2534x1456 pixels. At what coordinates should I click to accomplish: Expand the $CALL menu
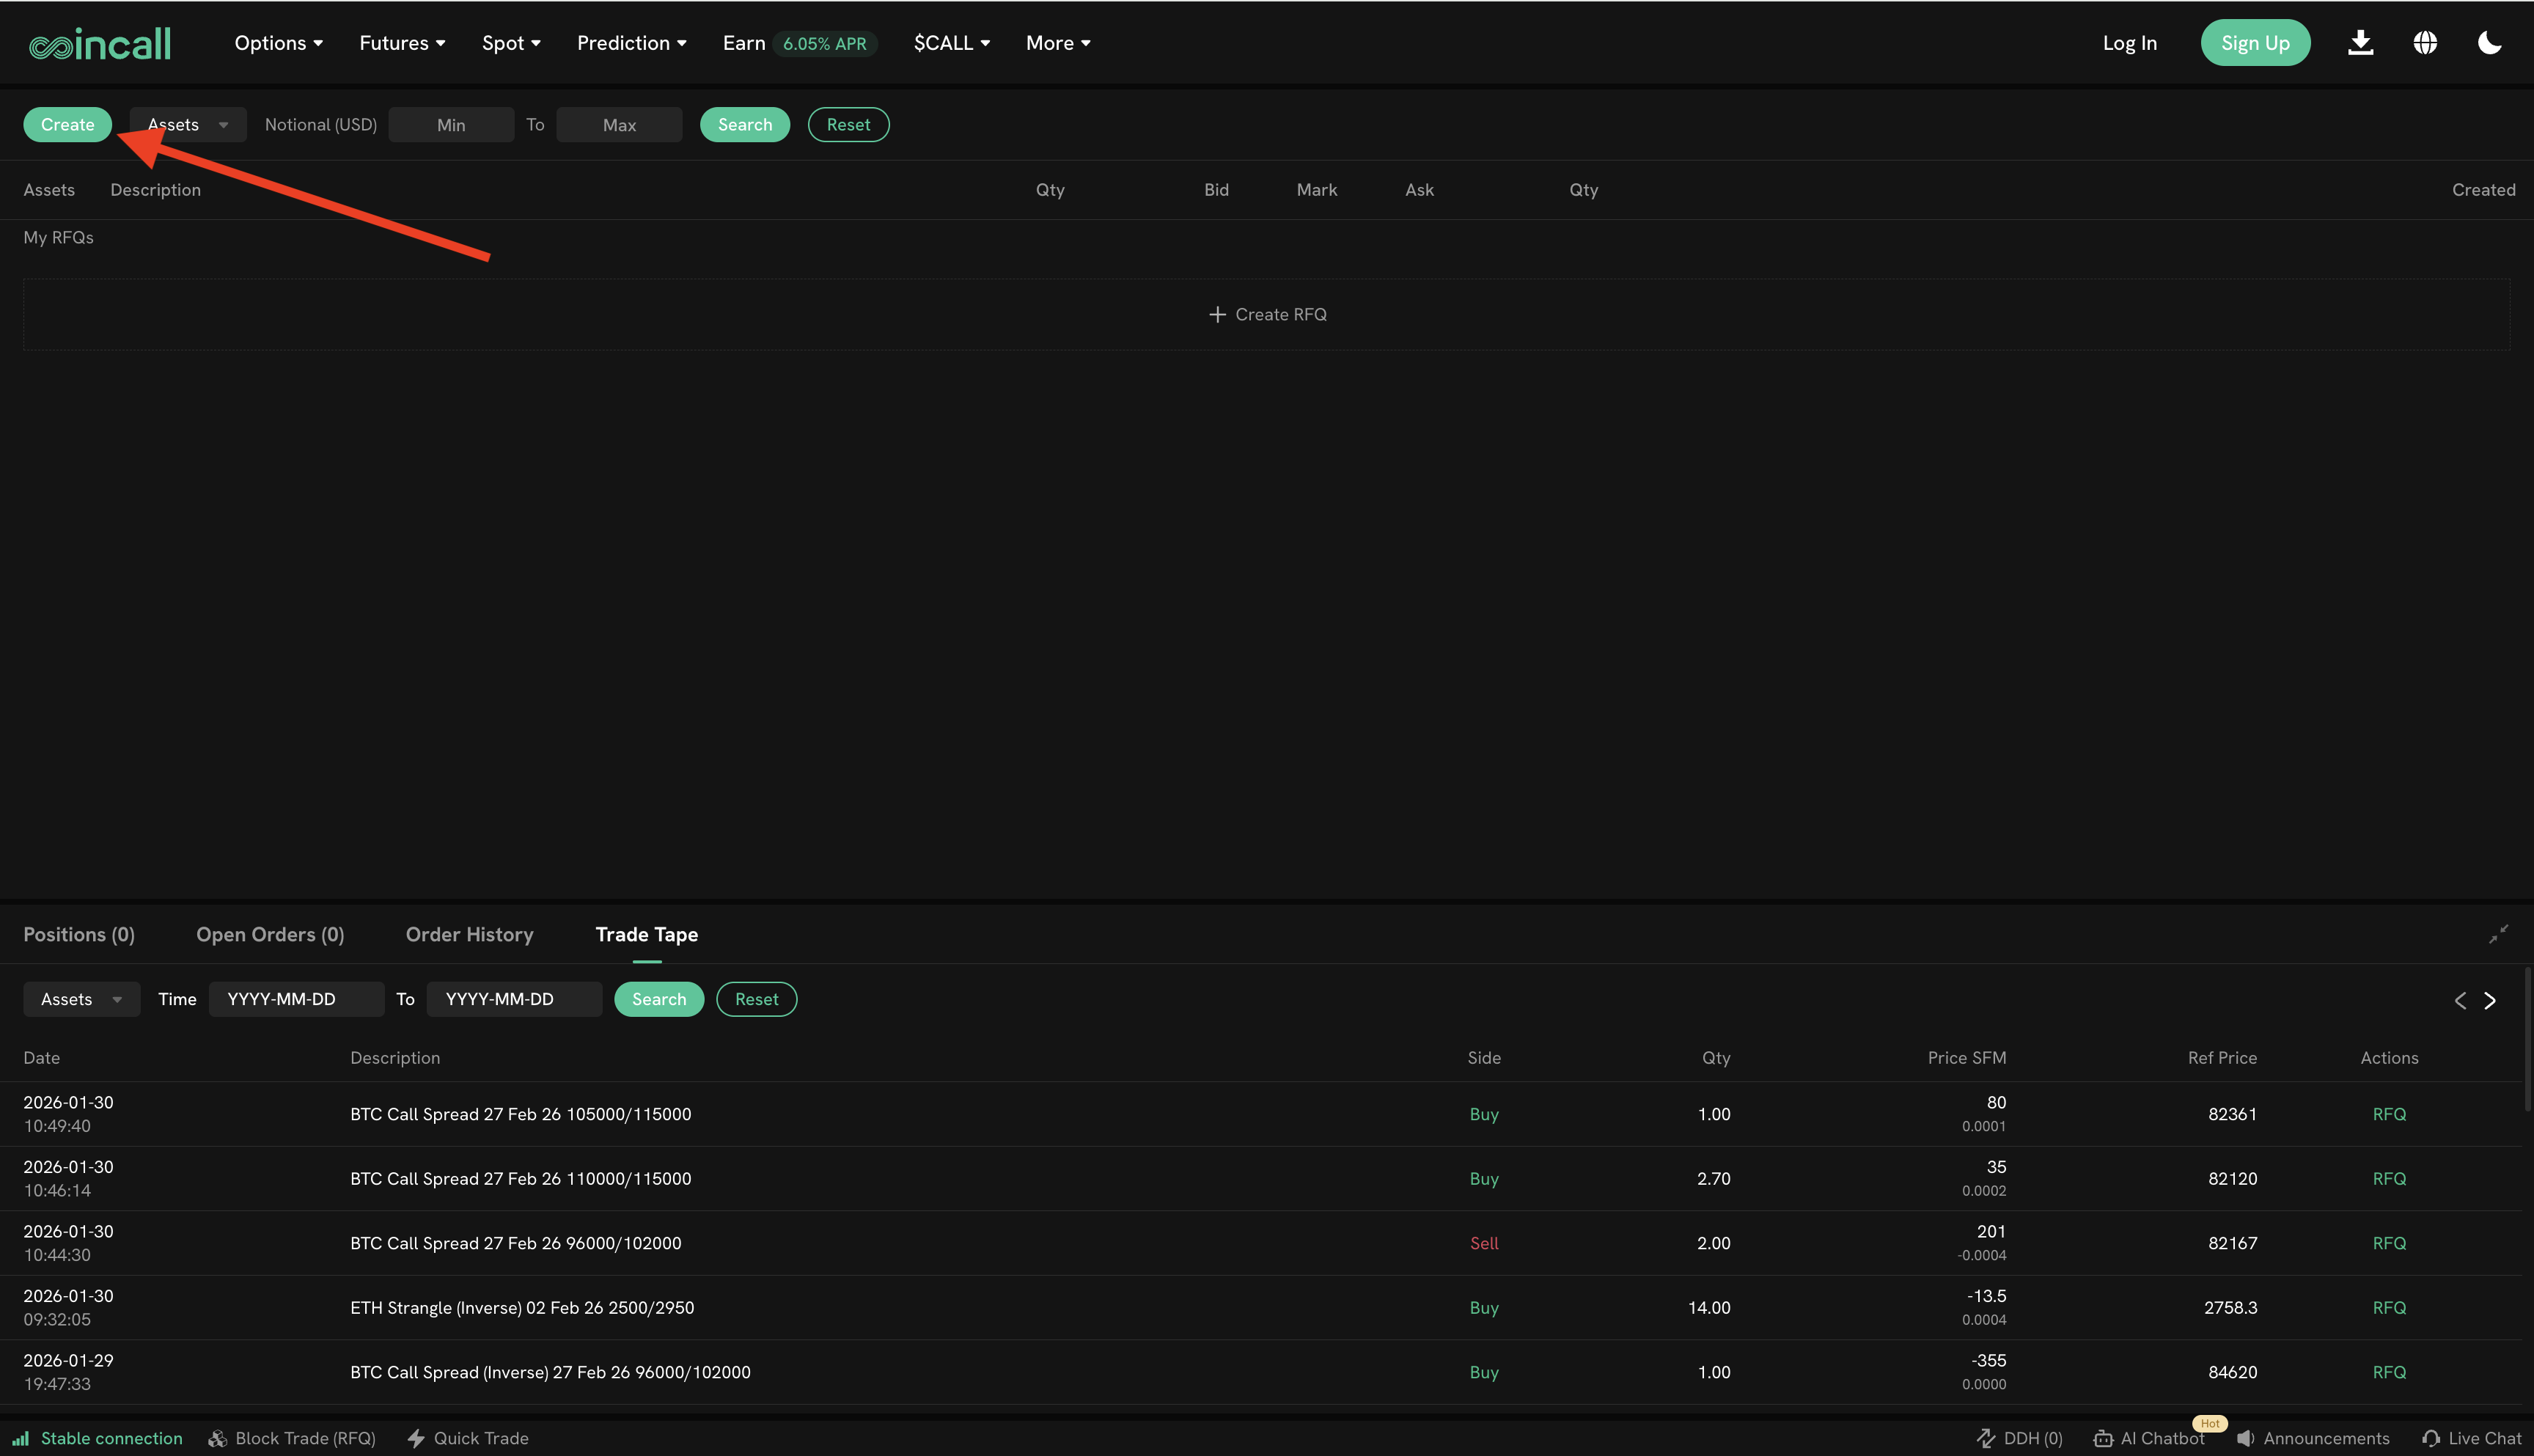tap(951, 43)
